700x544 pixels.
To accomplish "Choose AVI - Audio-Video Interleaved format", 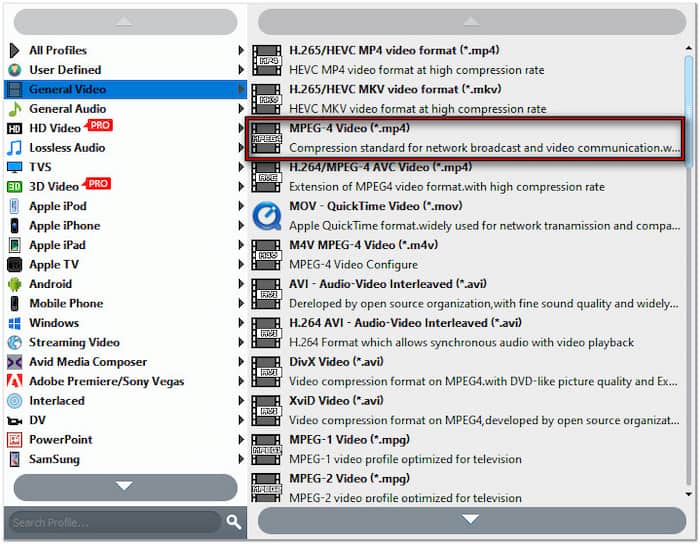I will 466,294.
